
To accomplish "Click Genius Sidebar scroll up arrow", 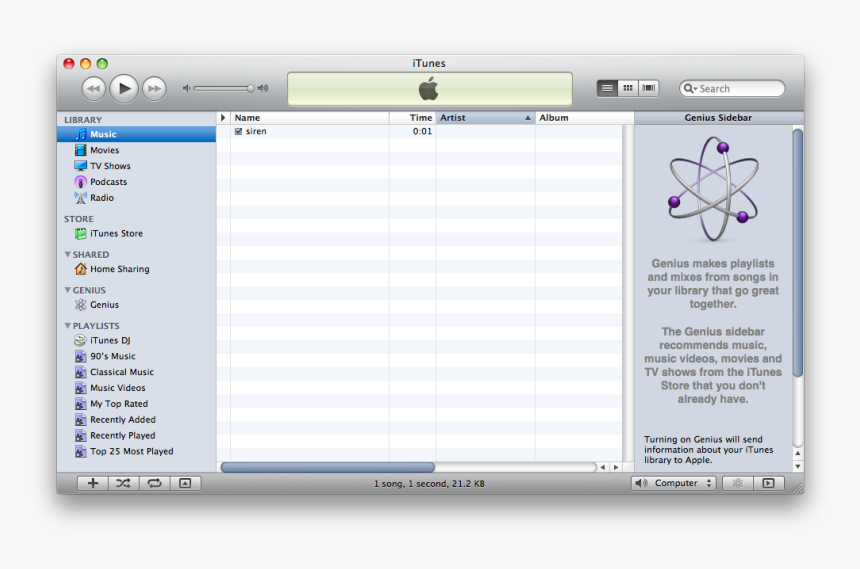I will 797,453.
